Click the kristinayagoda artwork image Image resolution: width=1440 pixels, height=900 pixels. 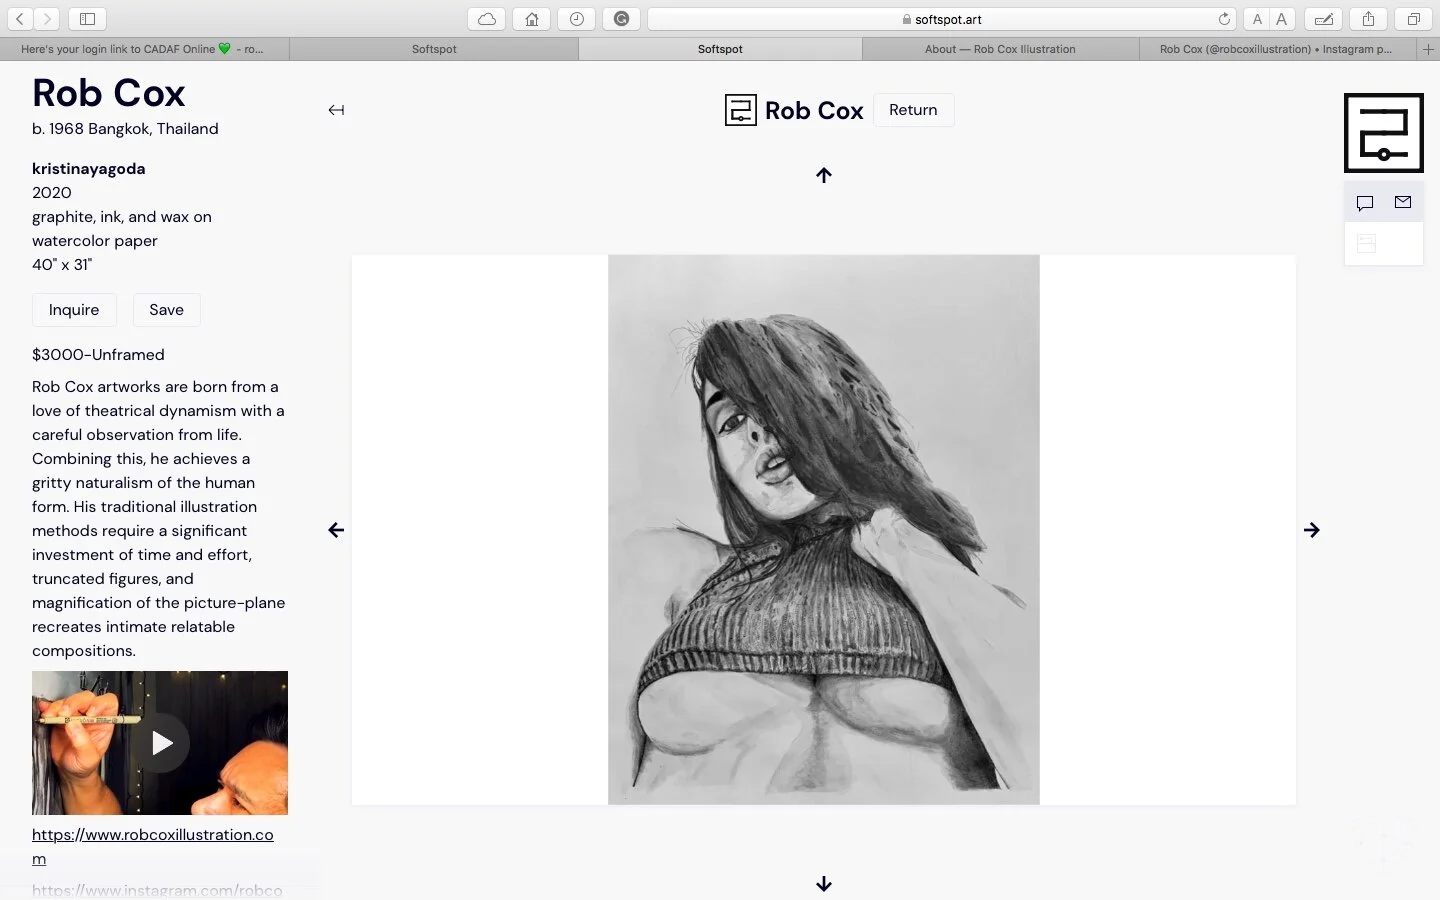pyautogui.click(x=824, y=530)
